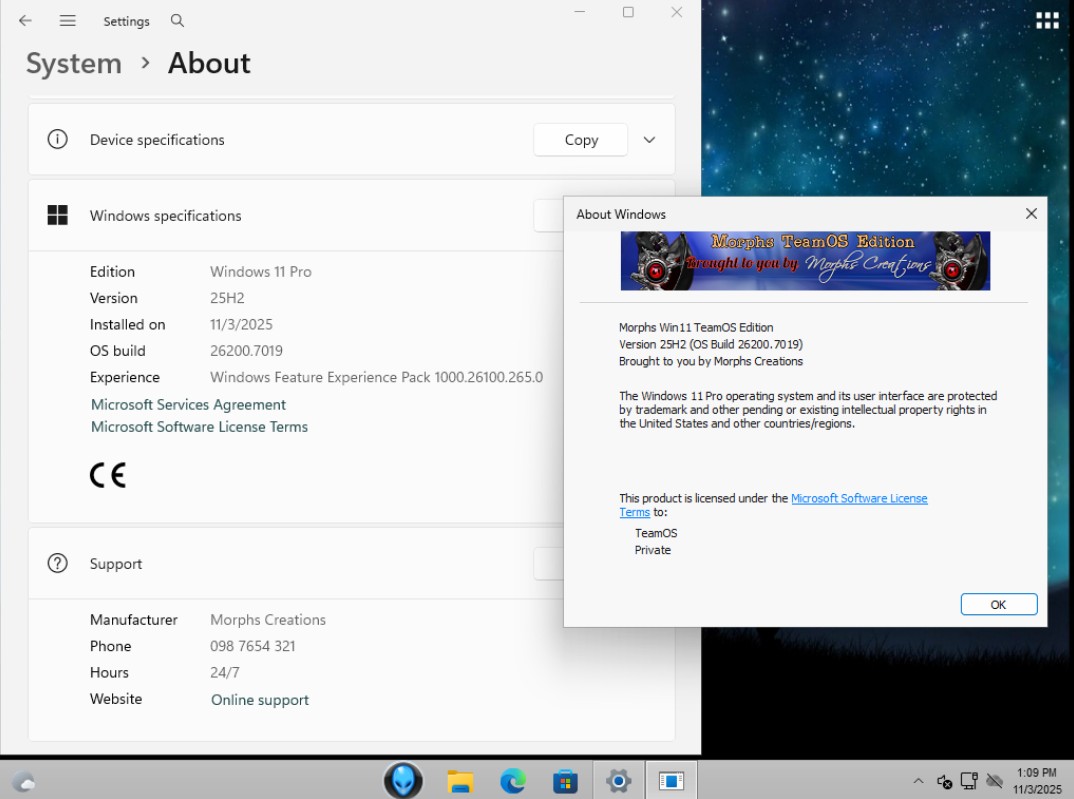Open Microsoft Store from the taskbar
The height and width of the screenshot is (799, 1074).
pyautogui.click(x=565, y=781)
